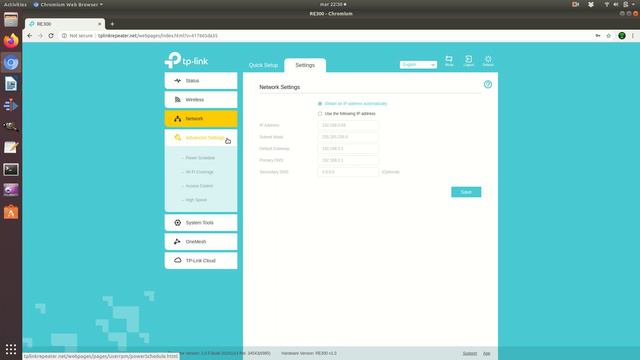Image resolution: width=640 pixels, height=360 pixels.
Task: Open LibreOffice Writer from the dock
Action: tap(11, 84)
